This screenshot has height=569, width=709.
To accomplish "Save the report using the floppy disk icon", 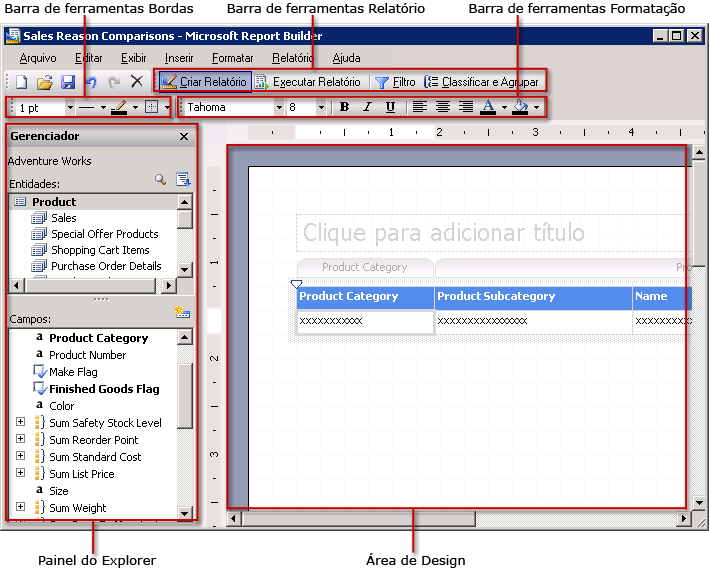I will coord(68,82).
